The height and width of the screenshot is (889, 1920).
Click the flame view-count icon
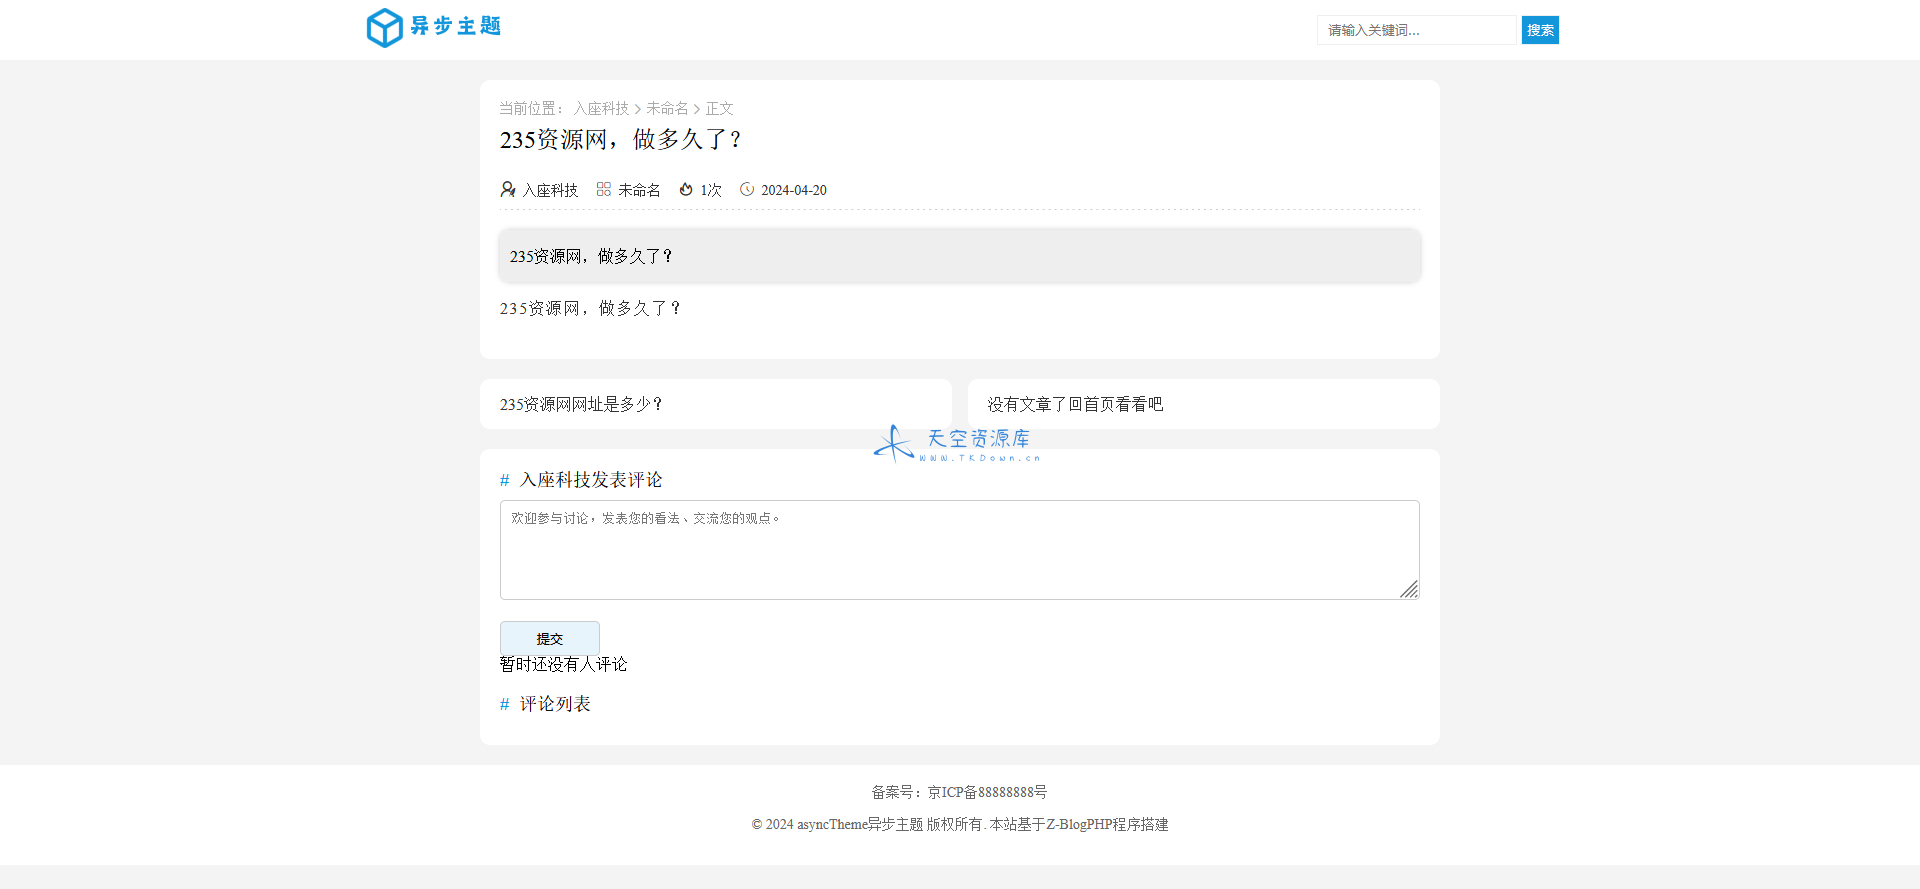tap(686, 189)
